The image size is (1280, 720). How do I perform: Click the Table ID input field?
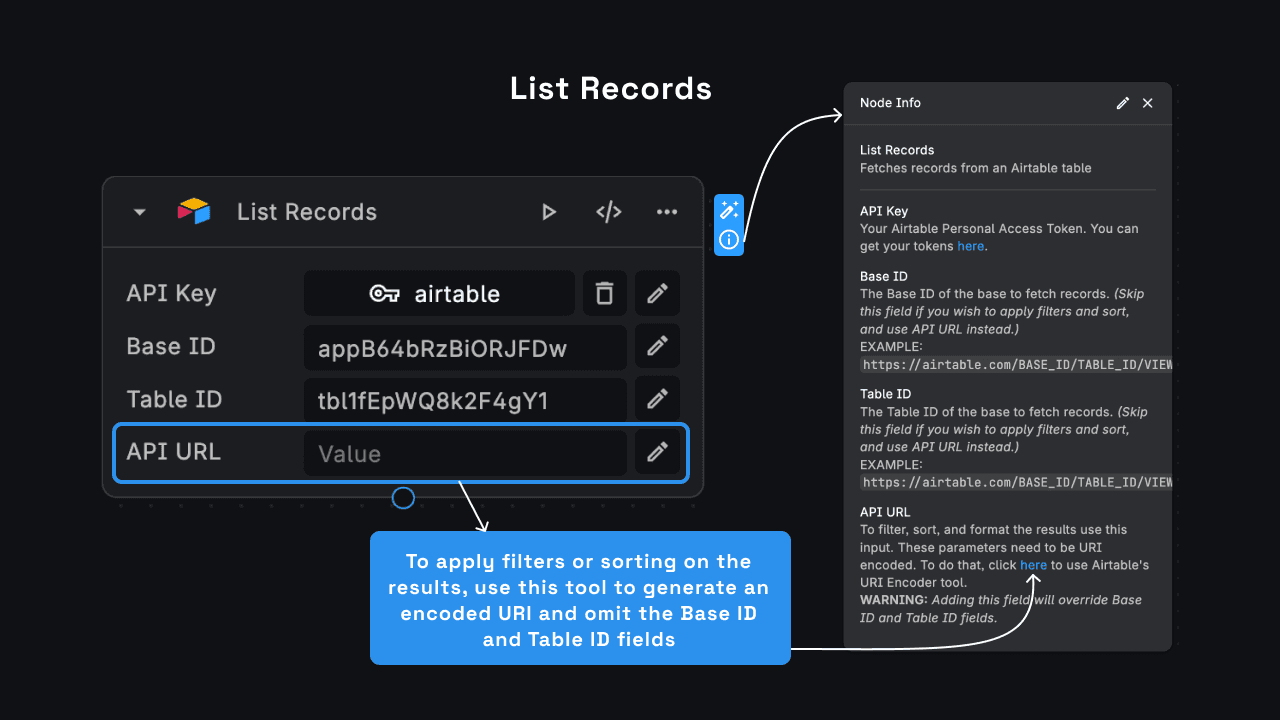(465, 400)
